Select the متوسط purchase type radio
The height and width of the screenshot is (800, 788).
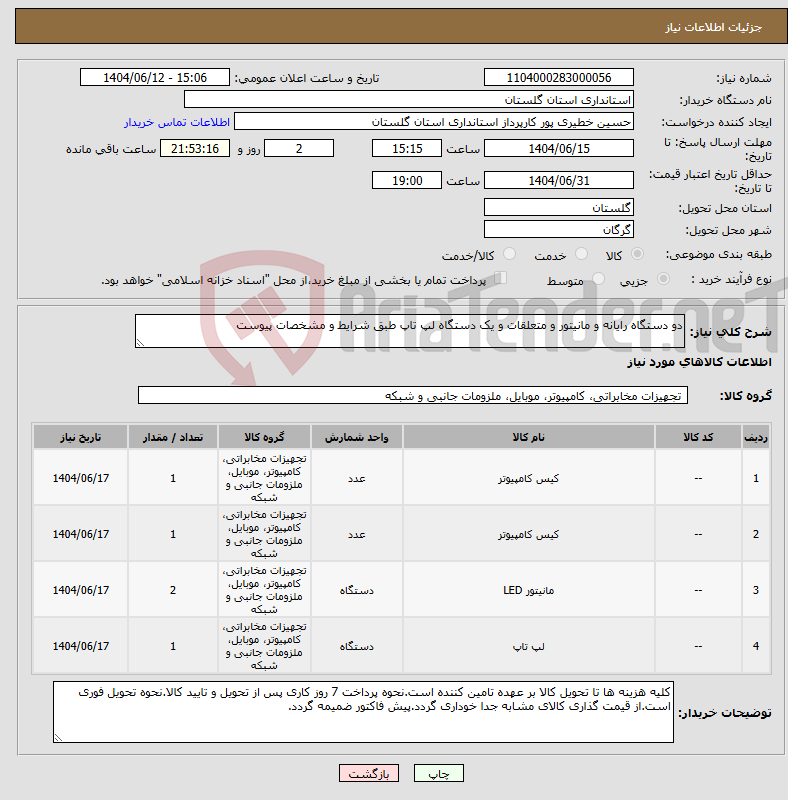[x=598, y=279]
